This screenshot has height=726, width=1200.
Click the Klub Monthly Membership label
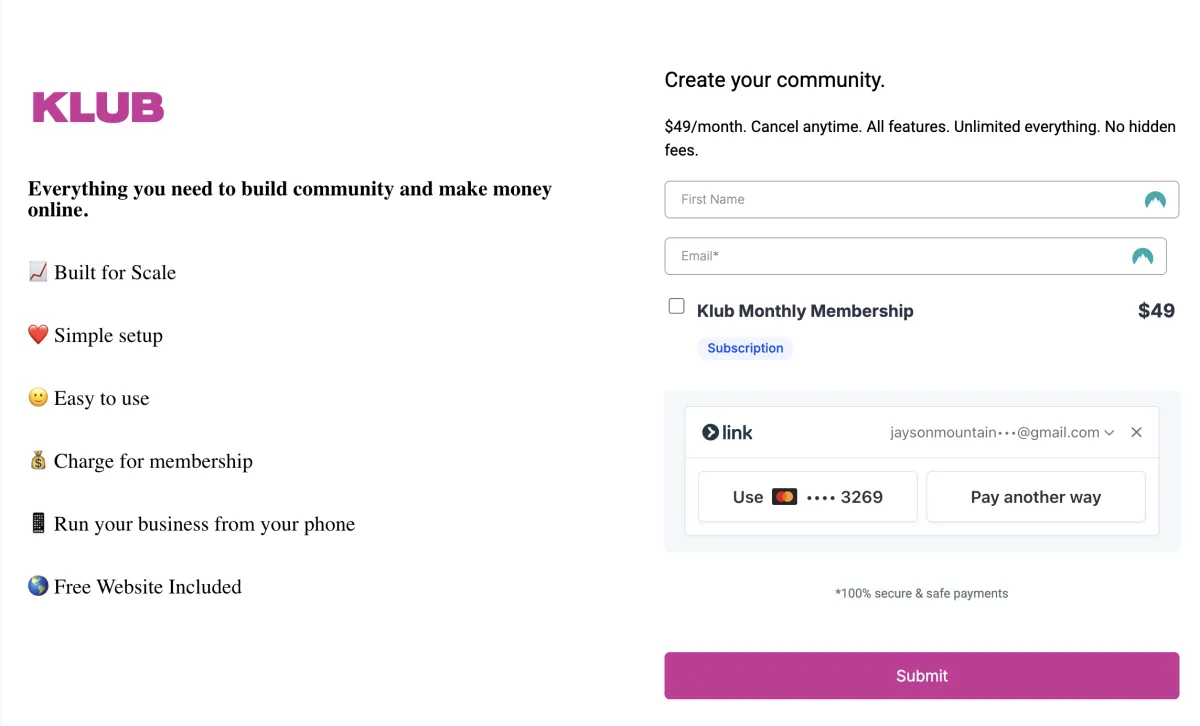coord(805,311)
